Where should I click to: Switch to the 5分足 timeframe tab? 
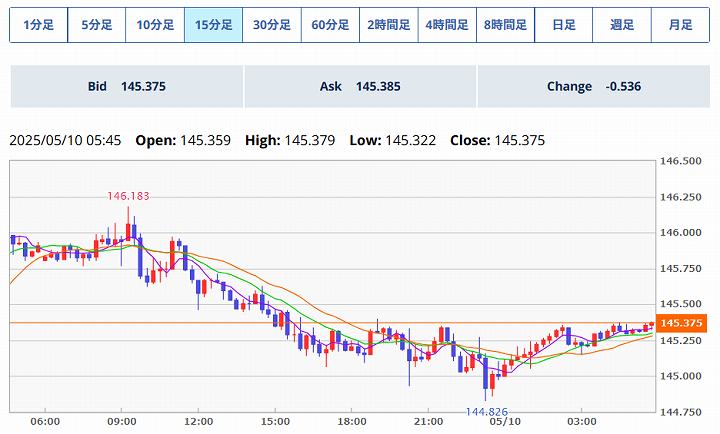97,25
